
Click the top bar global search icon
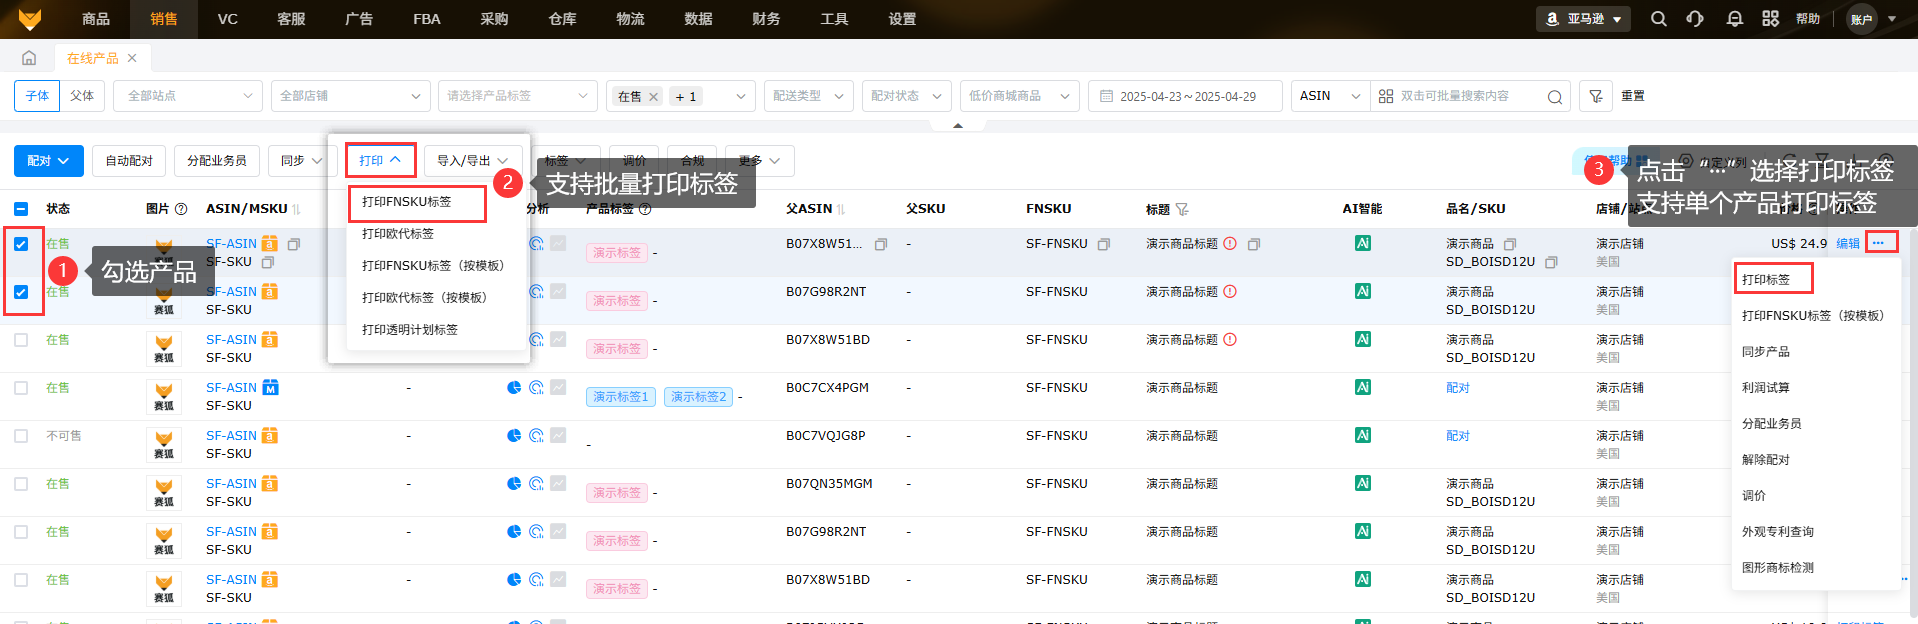click(x=1659, y=19)
